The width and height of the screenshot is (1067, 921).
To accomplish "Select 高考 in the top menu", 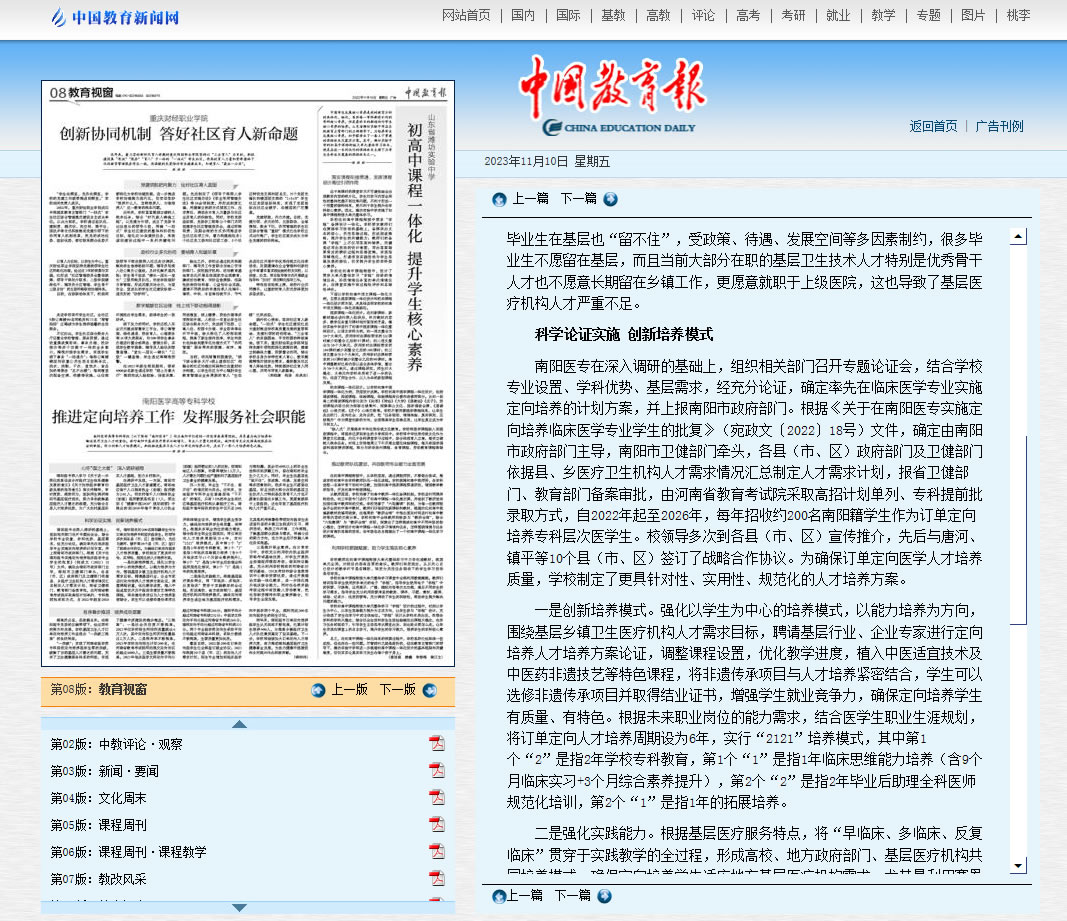I will (x=748, y=16).
